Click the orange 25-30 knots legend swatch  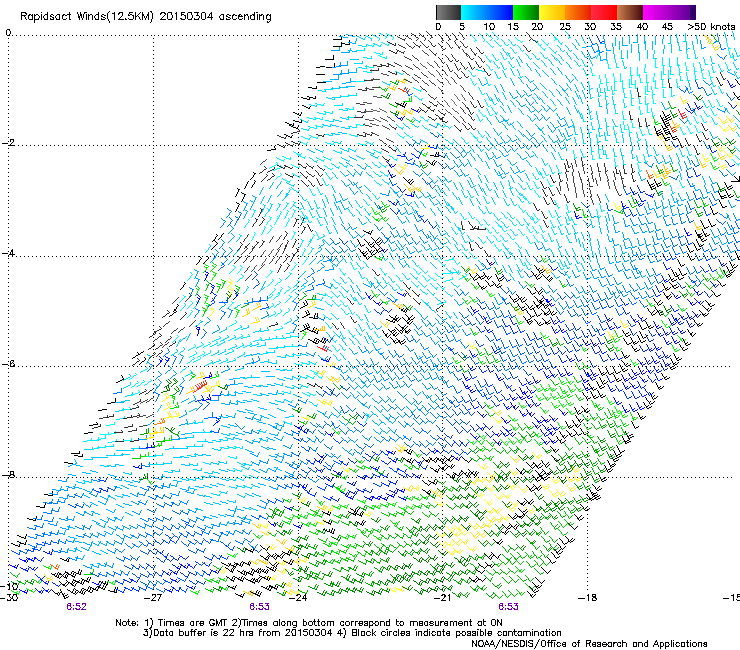click(x=578, y=12)
